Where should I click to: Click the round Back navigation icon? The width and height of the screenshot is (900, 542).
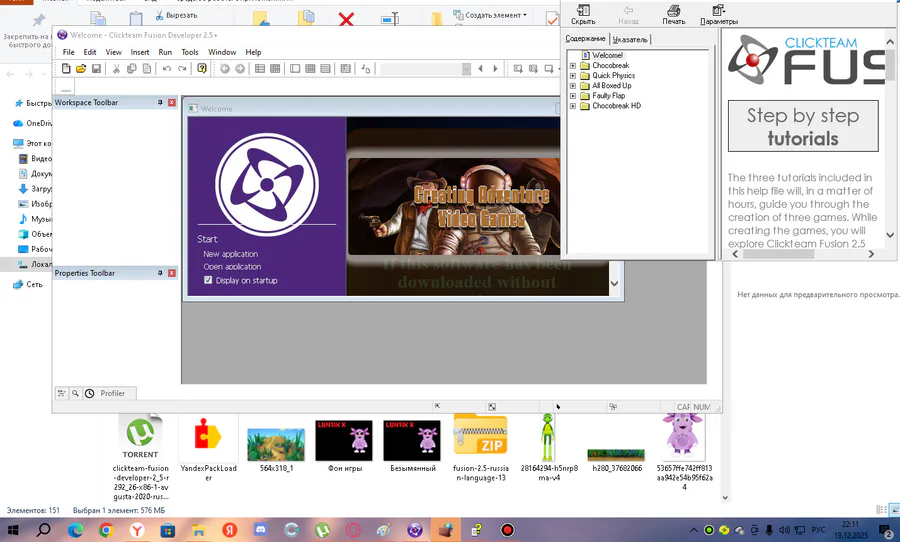click(224, 69)
